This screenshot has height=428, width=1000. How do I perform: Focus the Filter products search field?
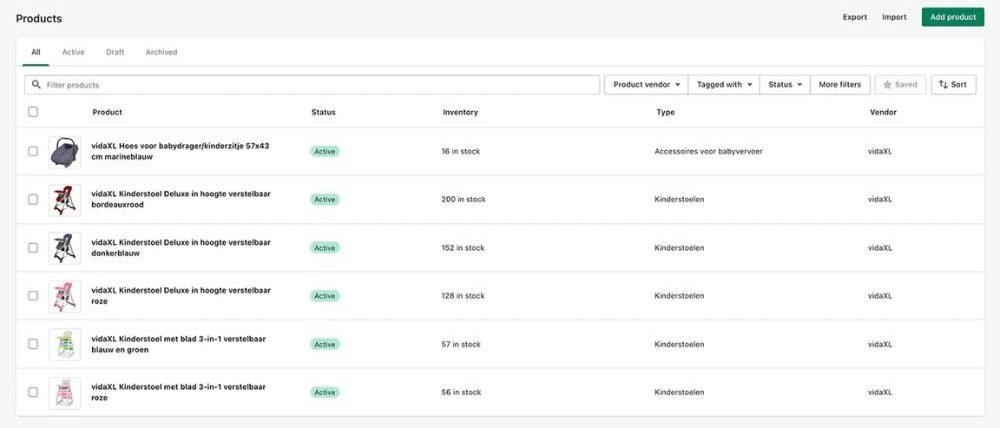pos(312,84)
